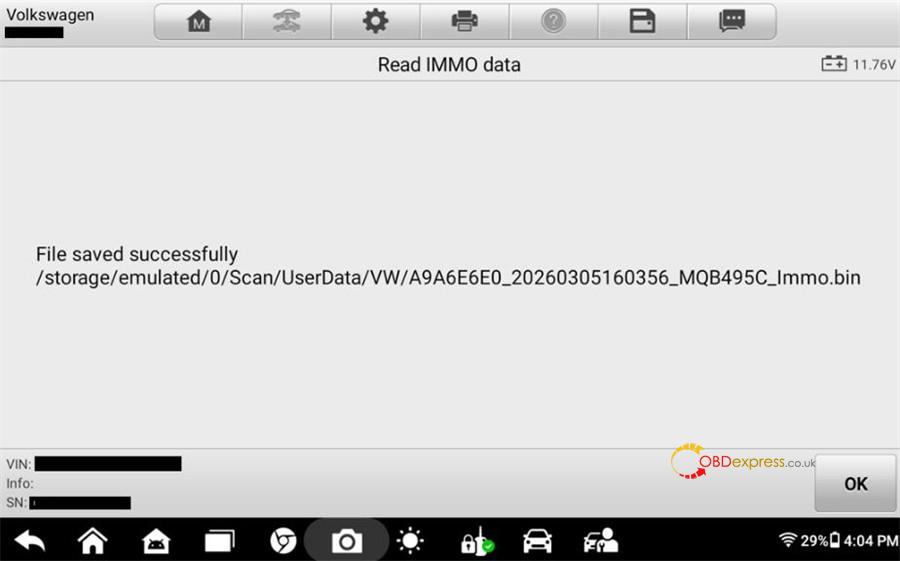
Task: Click the car diagnostics icon
Action: click(537, 541)
